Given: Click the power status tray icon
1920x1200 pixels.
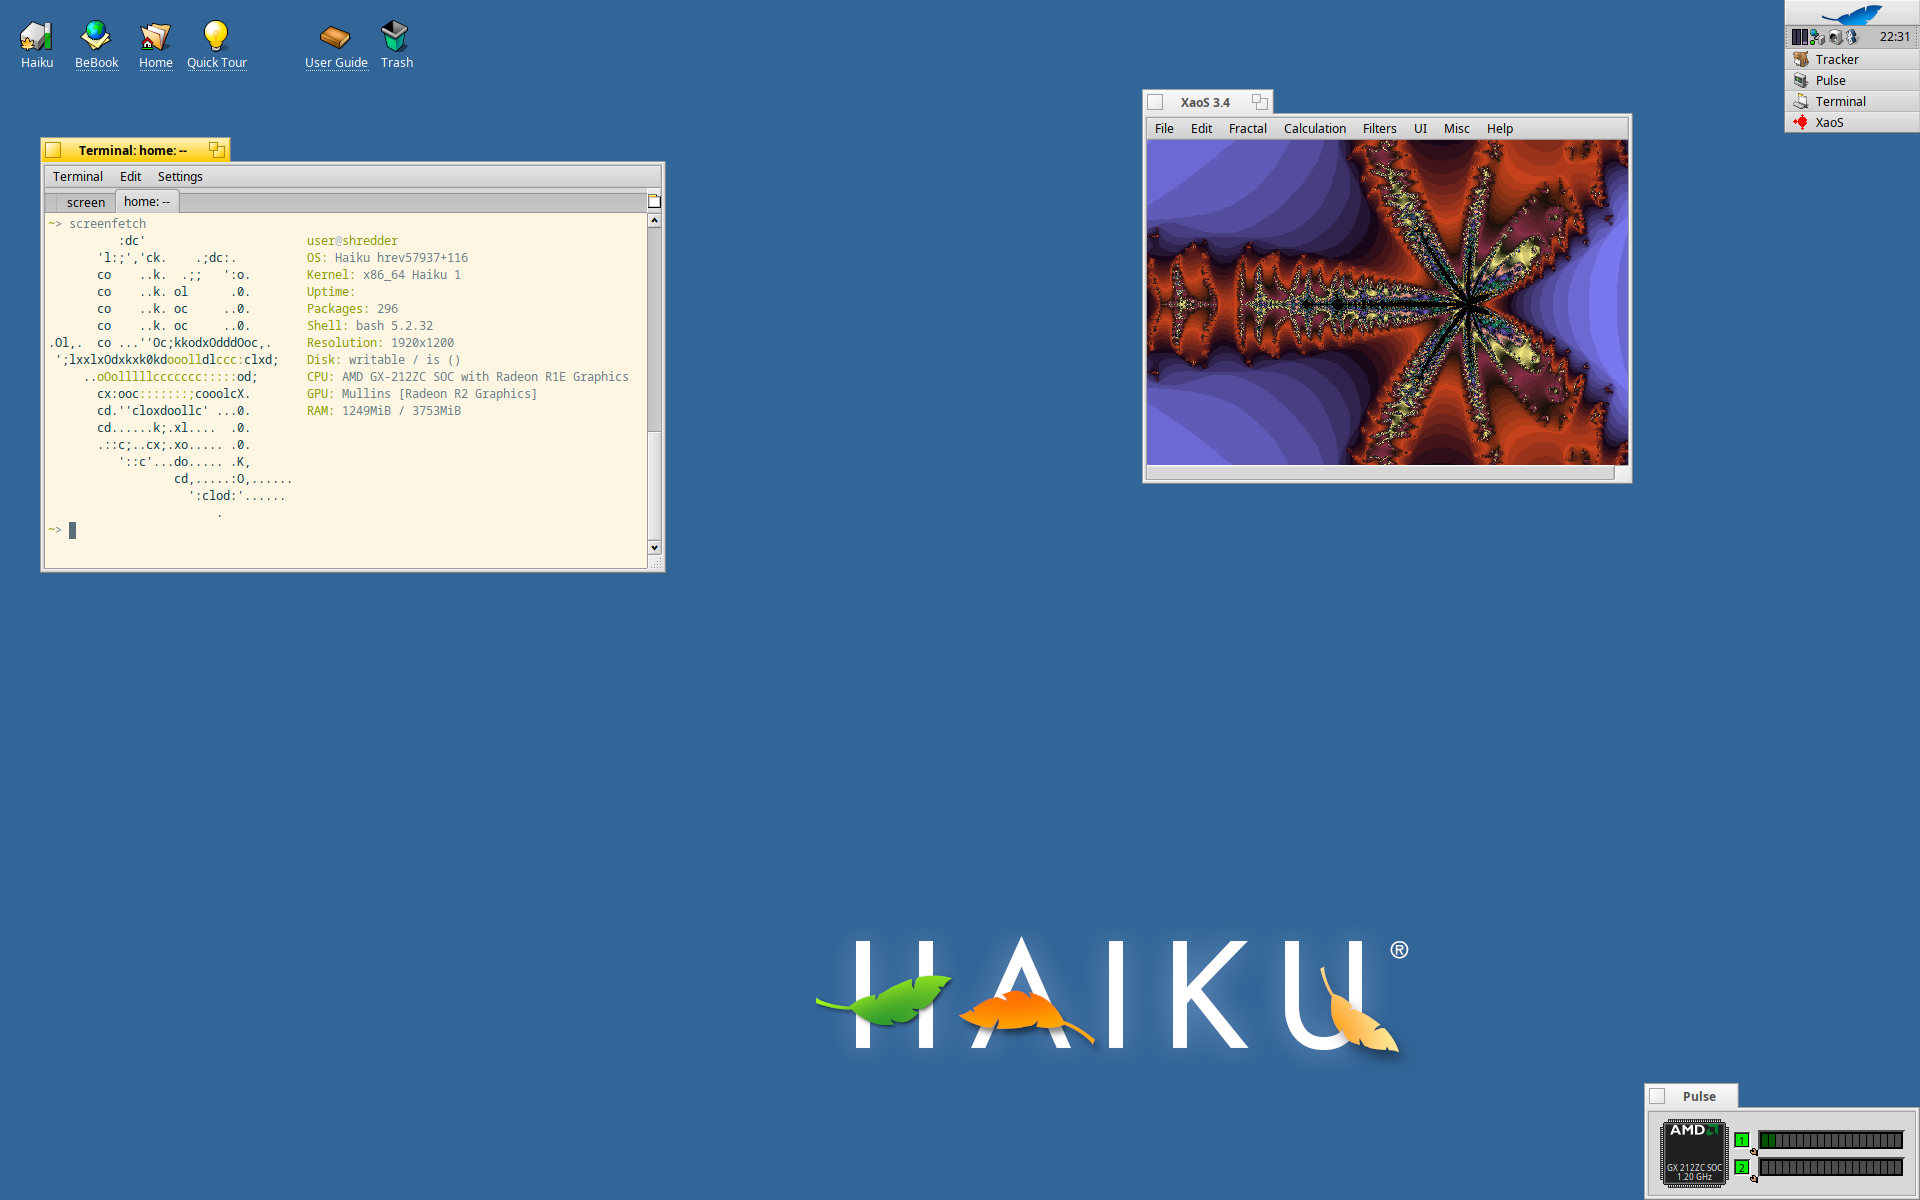Looking at the screenshot, I should [x=1835, y=37].
